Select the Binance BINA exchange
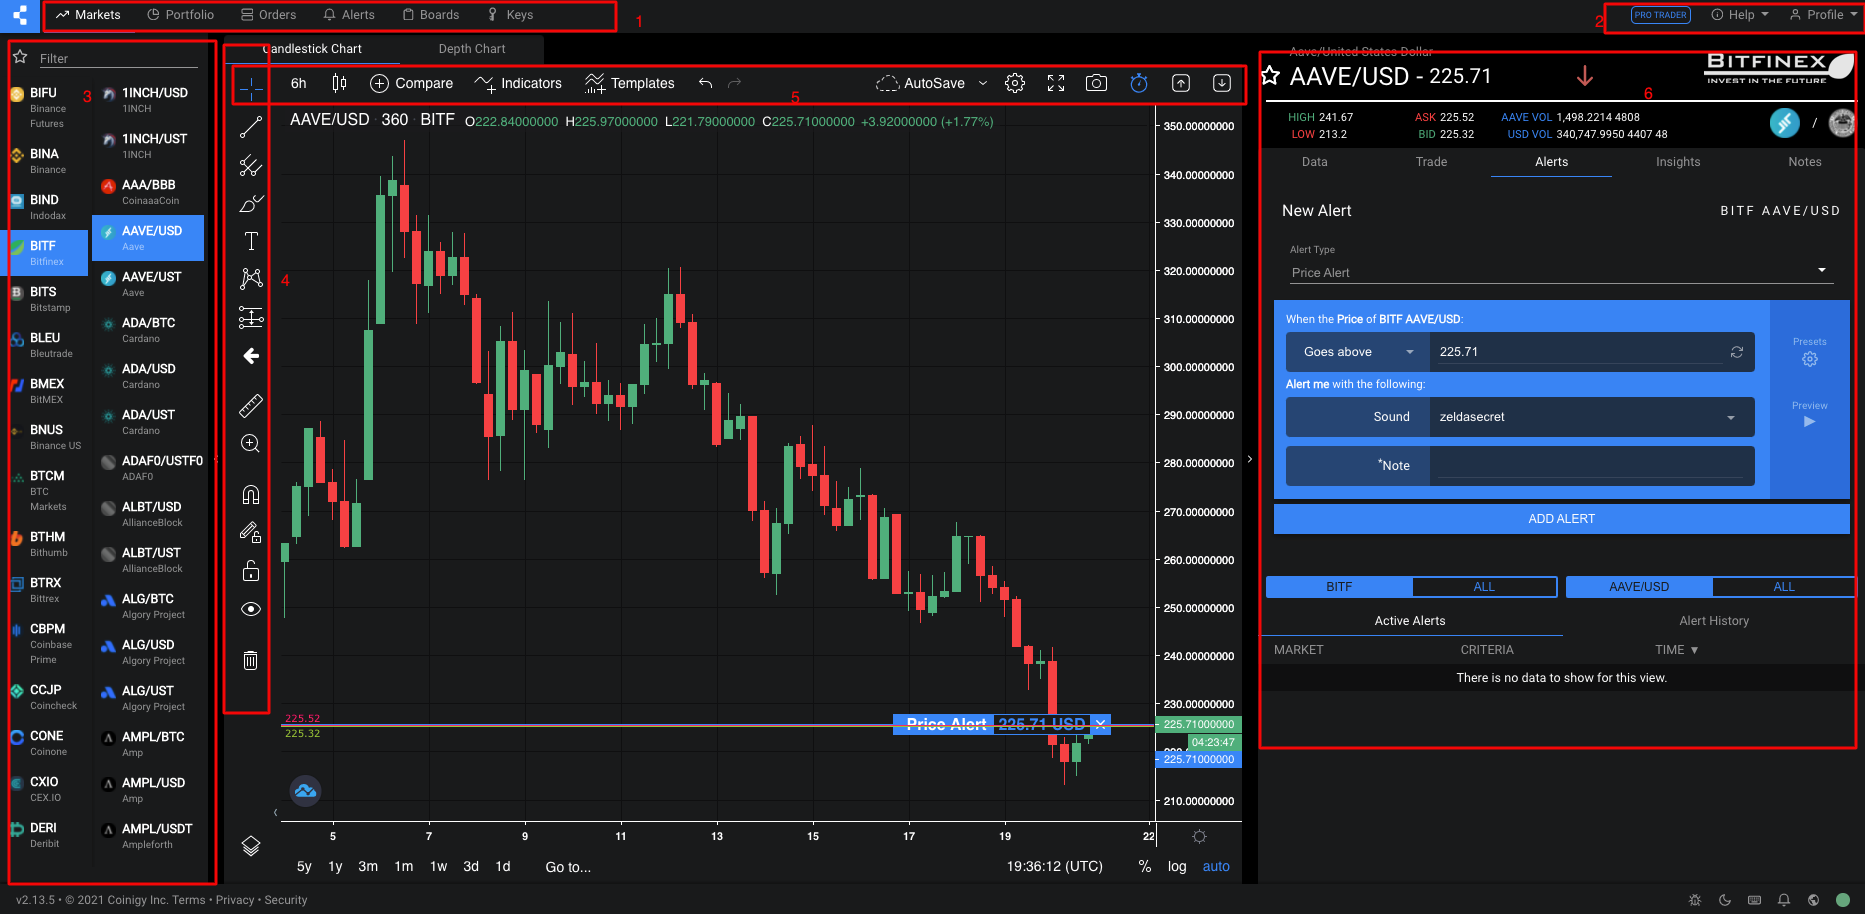The width and height of the screenshot is (1865, 914). tap(47, 161)
